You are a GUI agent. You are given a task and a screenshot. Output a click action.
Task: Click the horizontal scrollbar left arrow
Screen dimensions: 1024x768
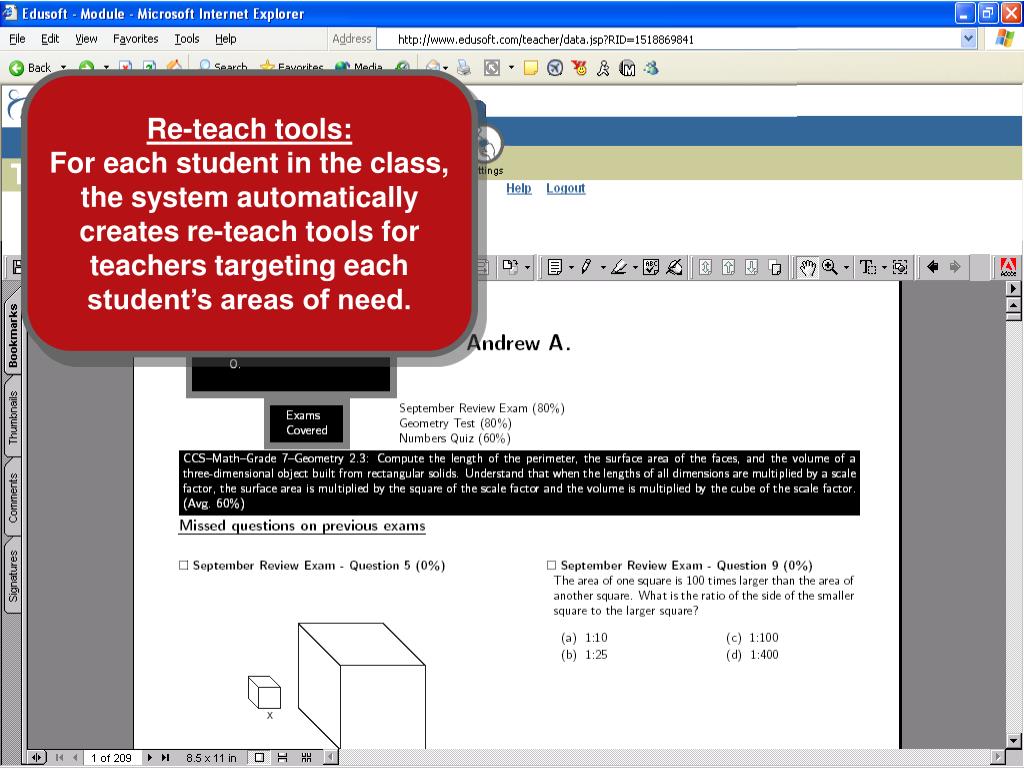[x=331, y=758]
